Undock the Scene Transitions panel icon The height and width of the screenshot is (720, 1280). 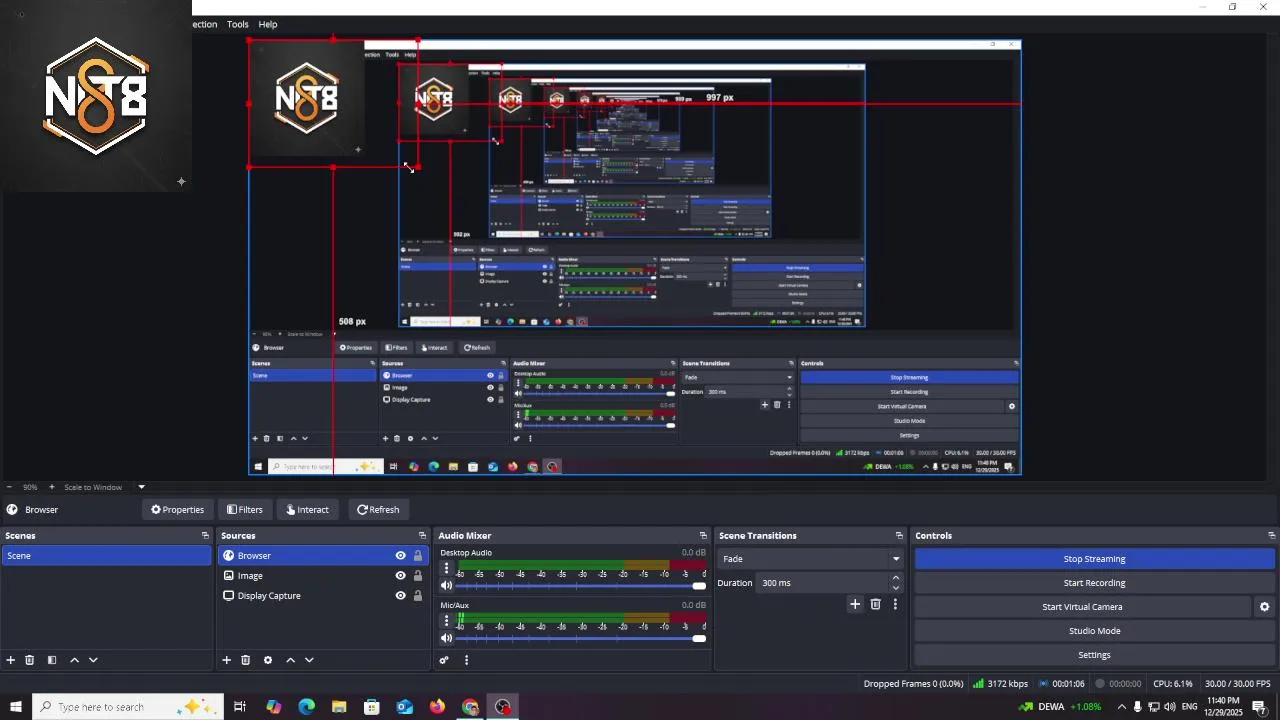point(899,536)
